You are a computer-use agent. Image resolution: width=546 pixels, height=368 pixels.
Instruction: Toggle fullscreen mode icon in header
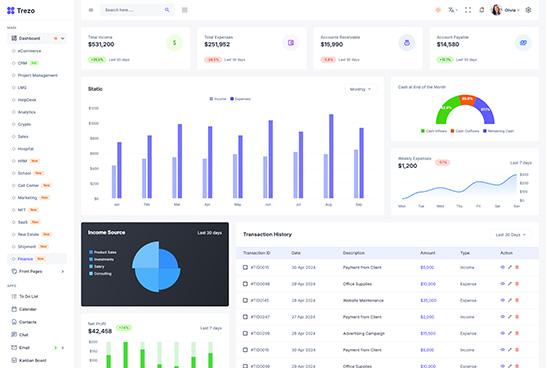click(468, 10)
